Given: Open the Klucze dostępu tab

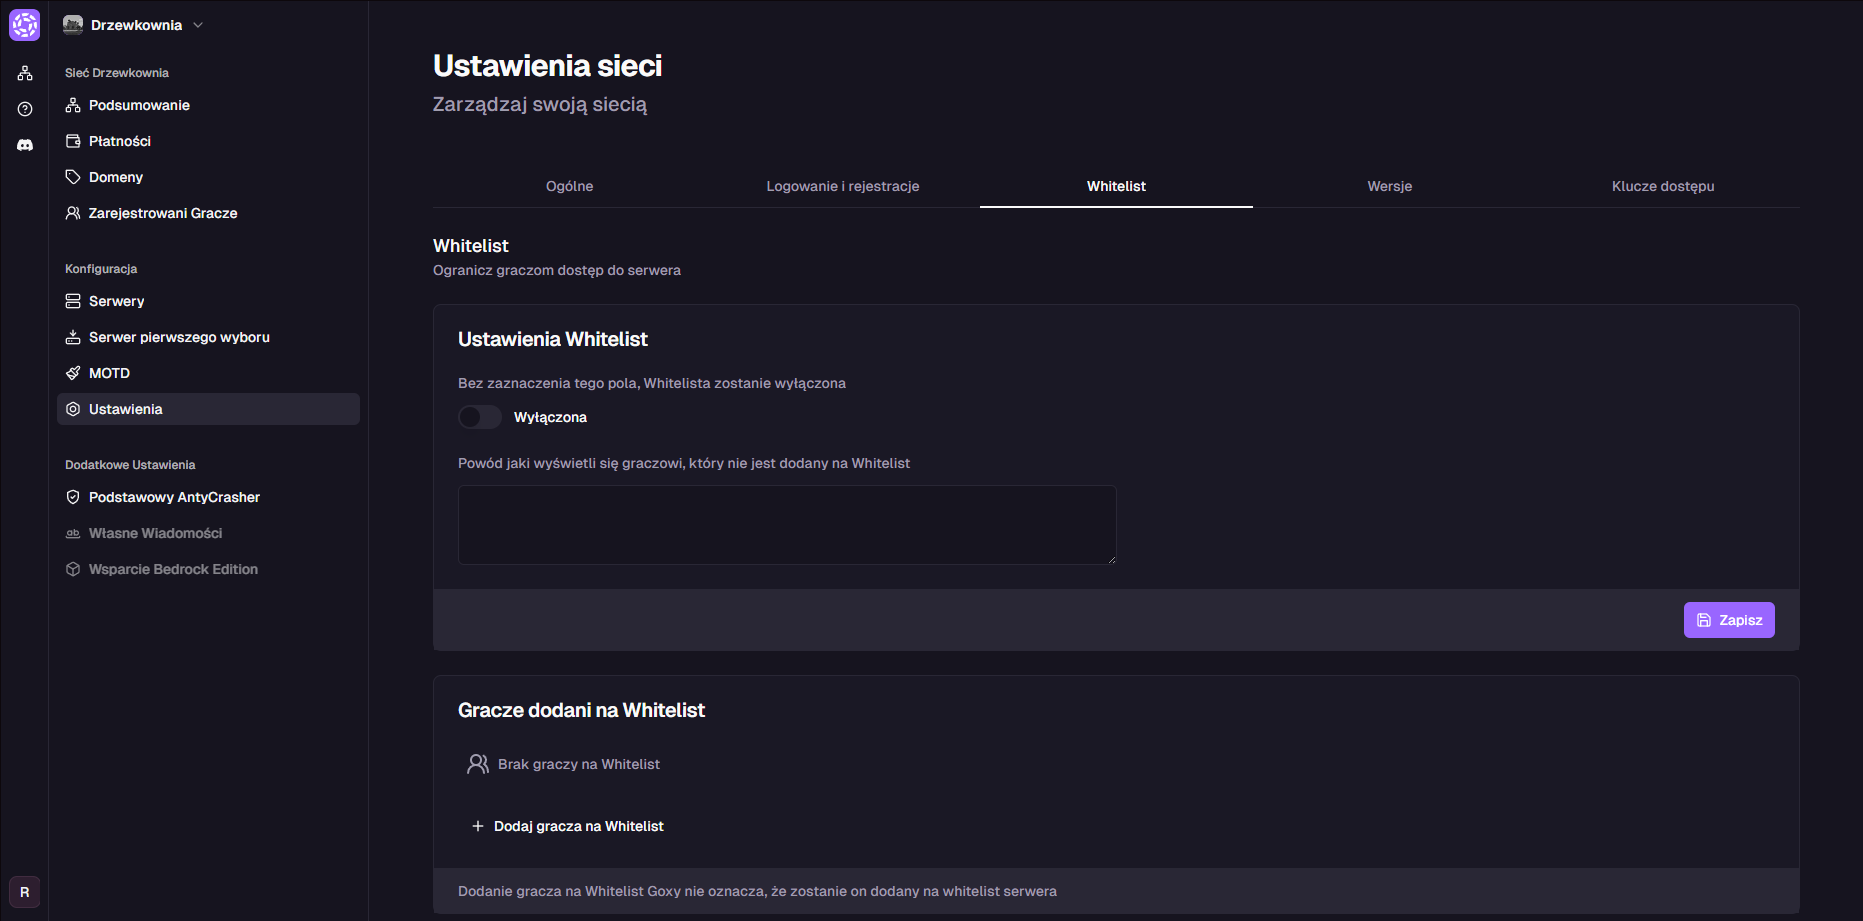Looking at the screenshot, I should pos(1662,186).
